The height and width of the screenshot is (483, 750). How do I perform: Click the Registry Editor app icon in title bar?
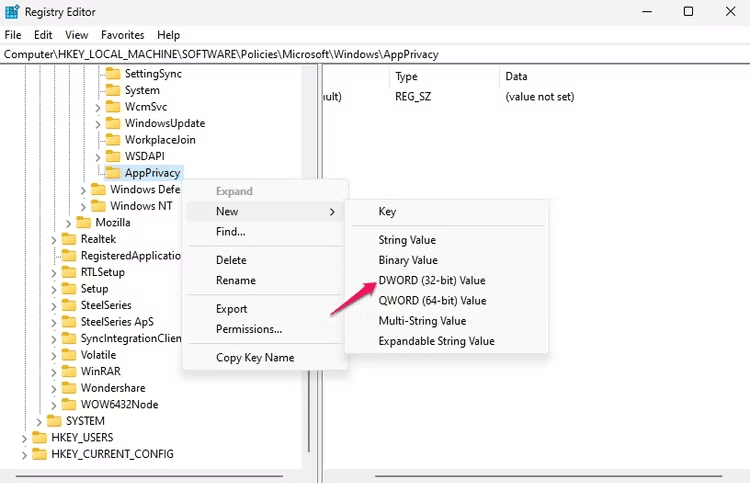[11, 12]
